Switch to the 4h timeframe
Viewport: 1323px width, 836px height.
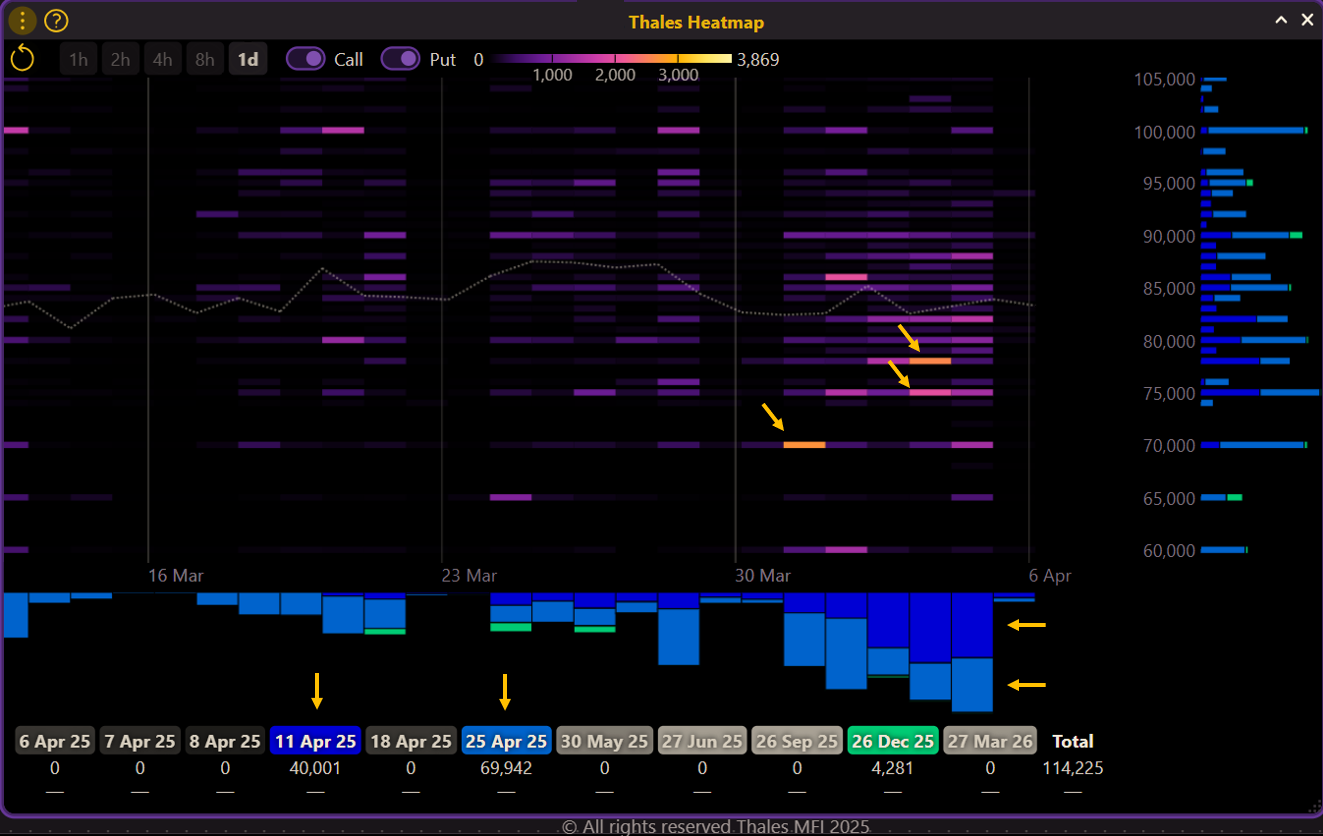(x=162, y=60)
